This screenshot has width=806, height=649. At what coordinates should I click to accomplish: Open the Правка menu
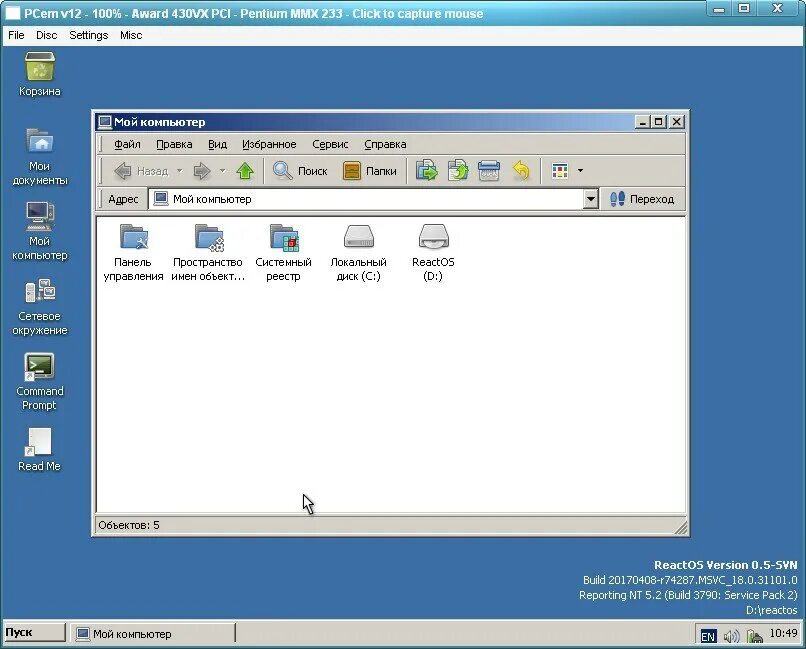pyautogui.click(x=174, y=144)
